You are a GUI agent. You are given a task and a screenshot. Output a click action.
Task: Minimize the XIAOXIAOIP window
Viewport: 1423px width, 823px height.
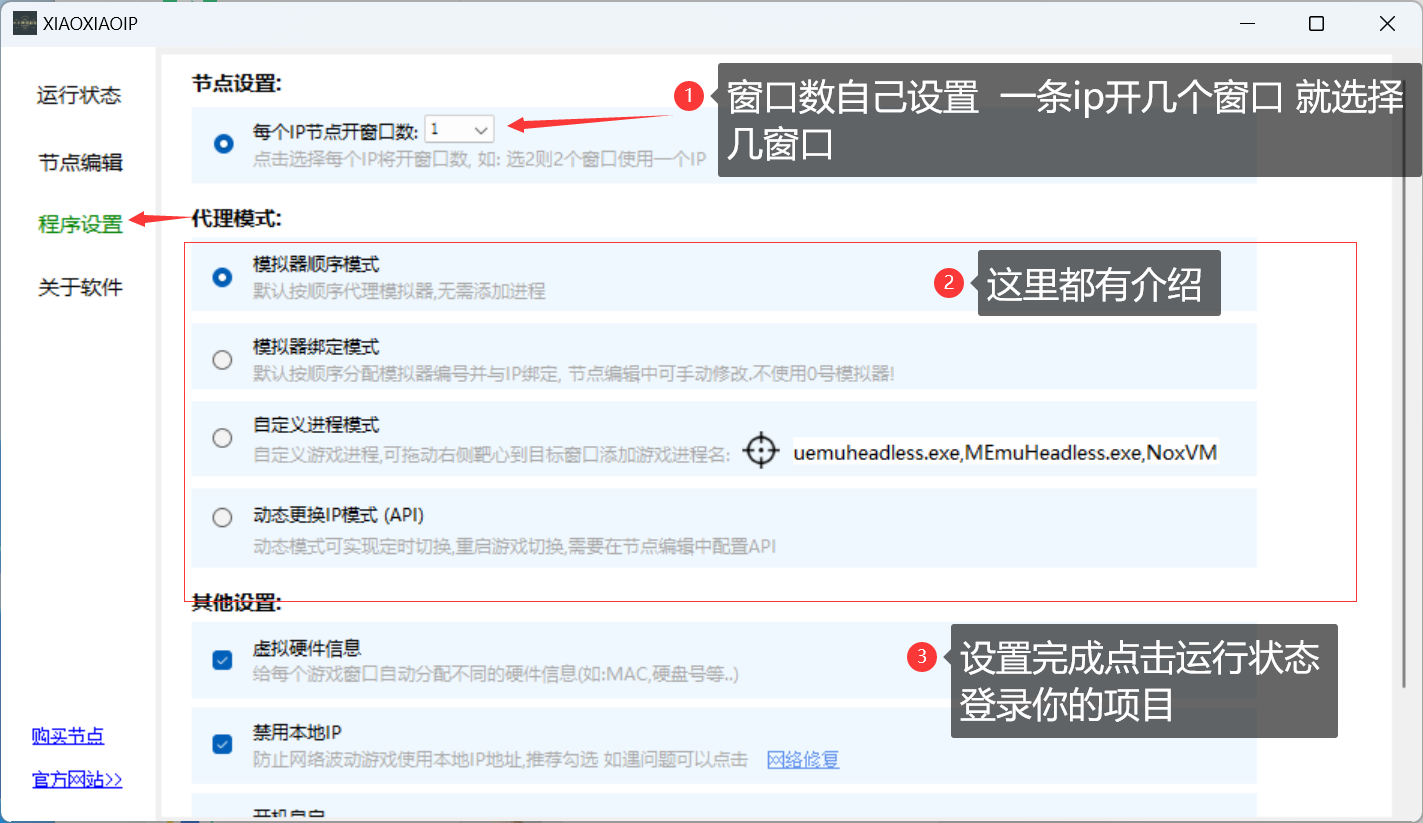[x=1246, y=24]
